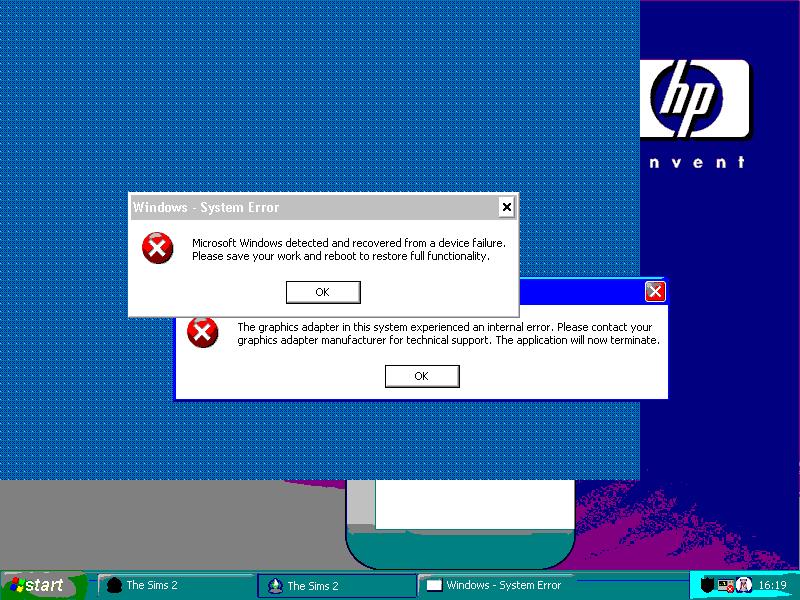Dismiss the Windows System Error dialog via its X
Image resolution: width=800 pixels, height=600 pixels.
(x=507, y=207)
